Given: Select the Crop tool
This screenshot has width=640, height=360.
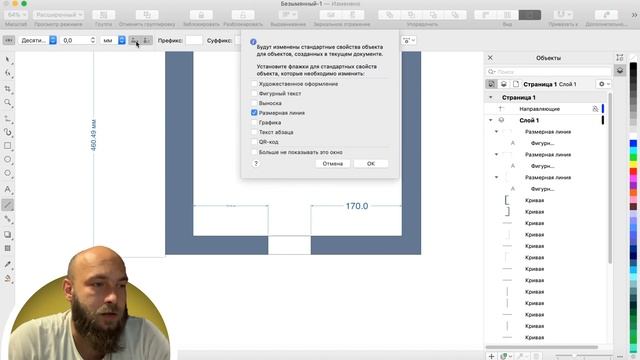Looking at the screenshot, I should pos(8,88).
